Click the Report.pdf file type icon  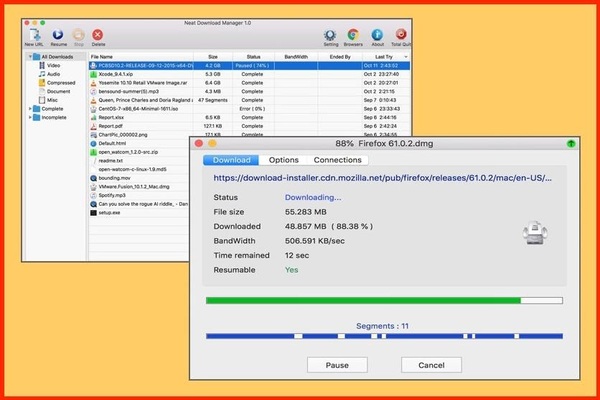[93, 126]
